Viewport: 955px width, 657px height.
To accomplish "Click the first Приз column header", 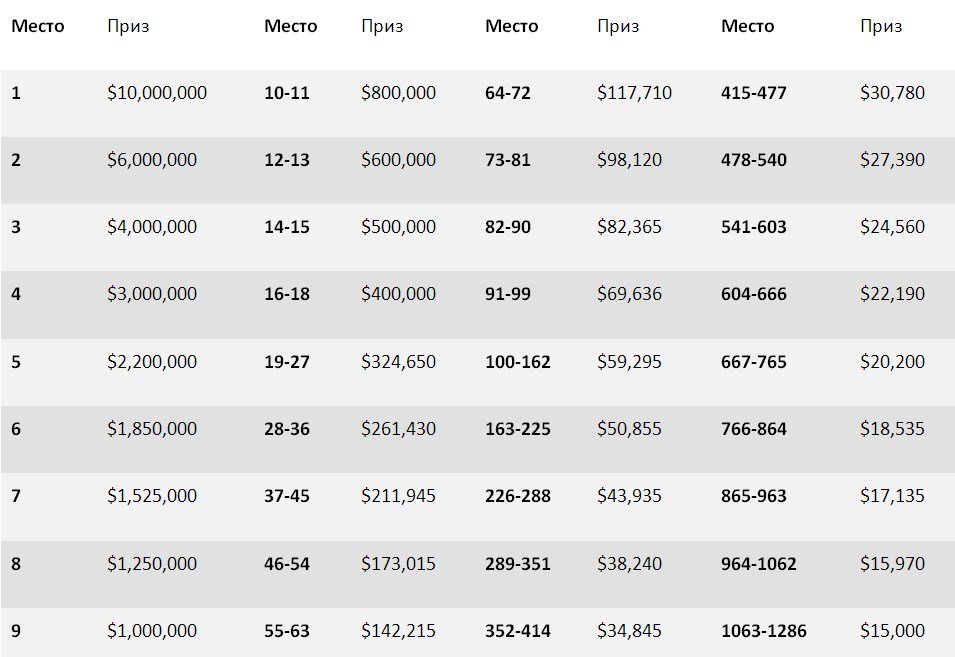I will 128,27.
